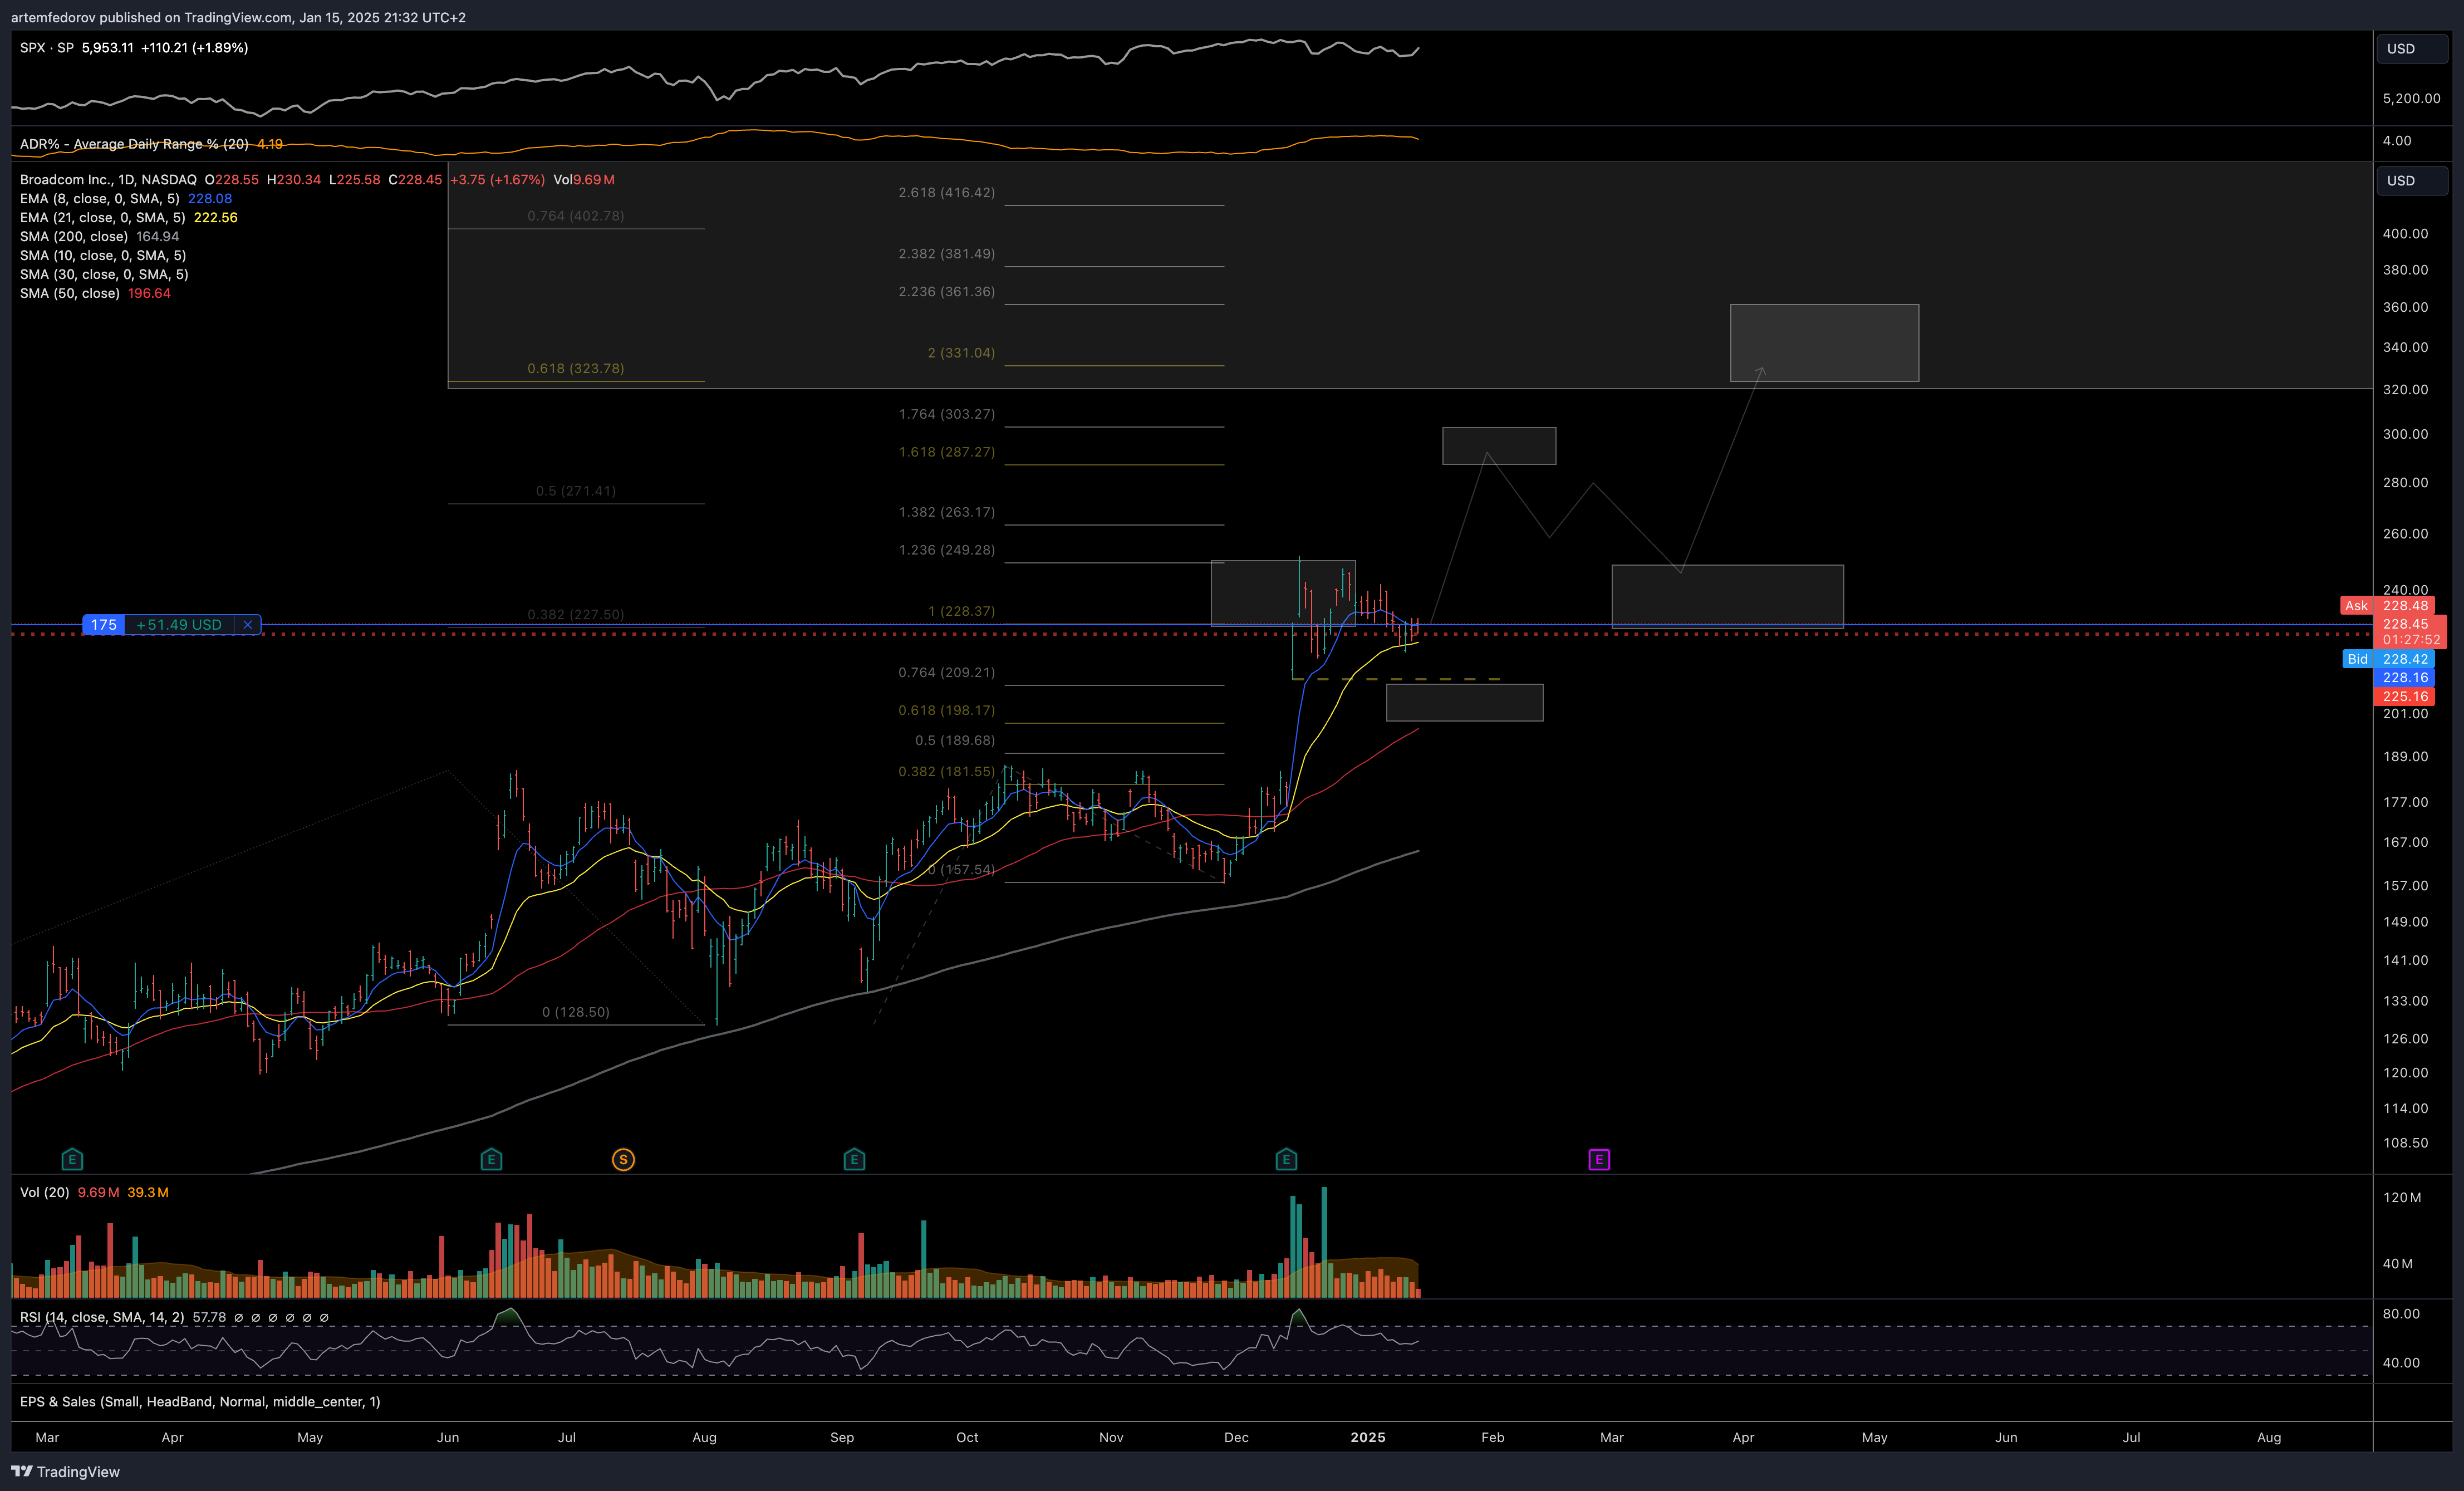Select the SMA 30 legend entry
Screen dimensions: 2464x1491
[x=104, y=274]
